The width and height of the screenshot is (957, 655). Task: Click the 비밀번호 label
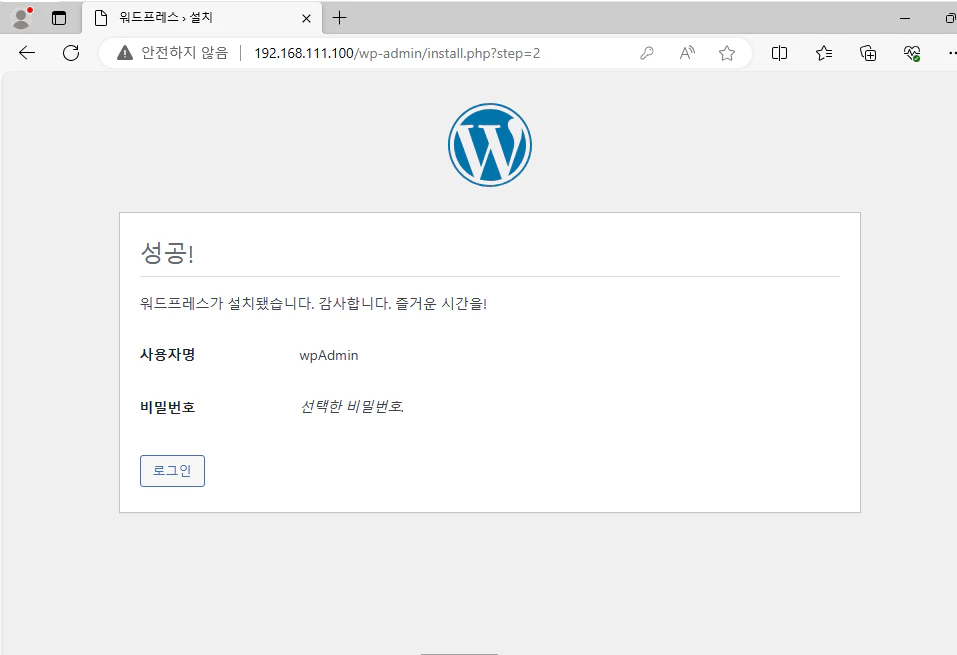tap(167, 407)
